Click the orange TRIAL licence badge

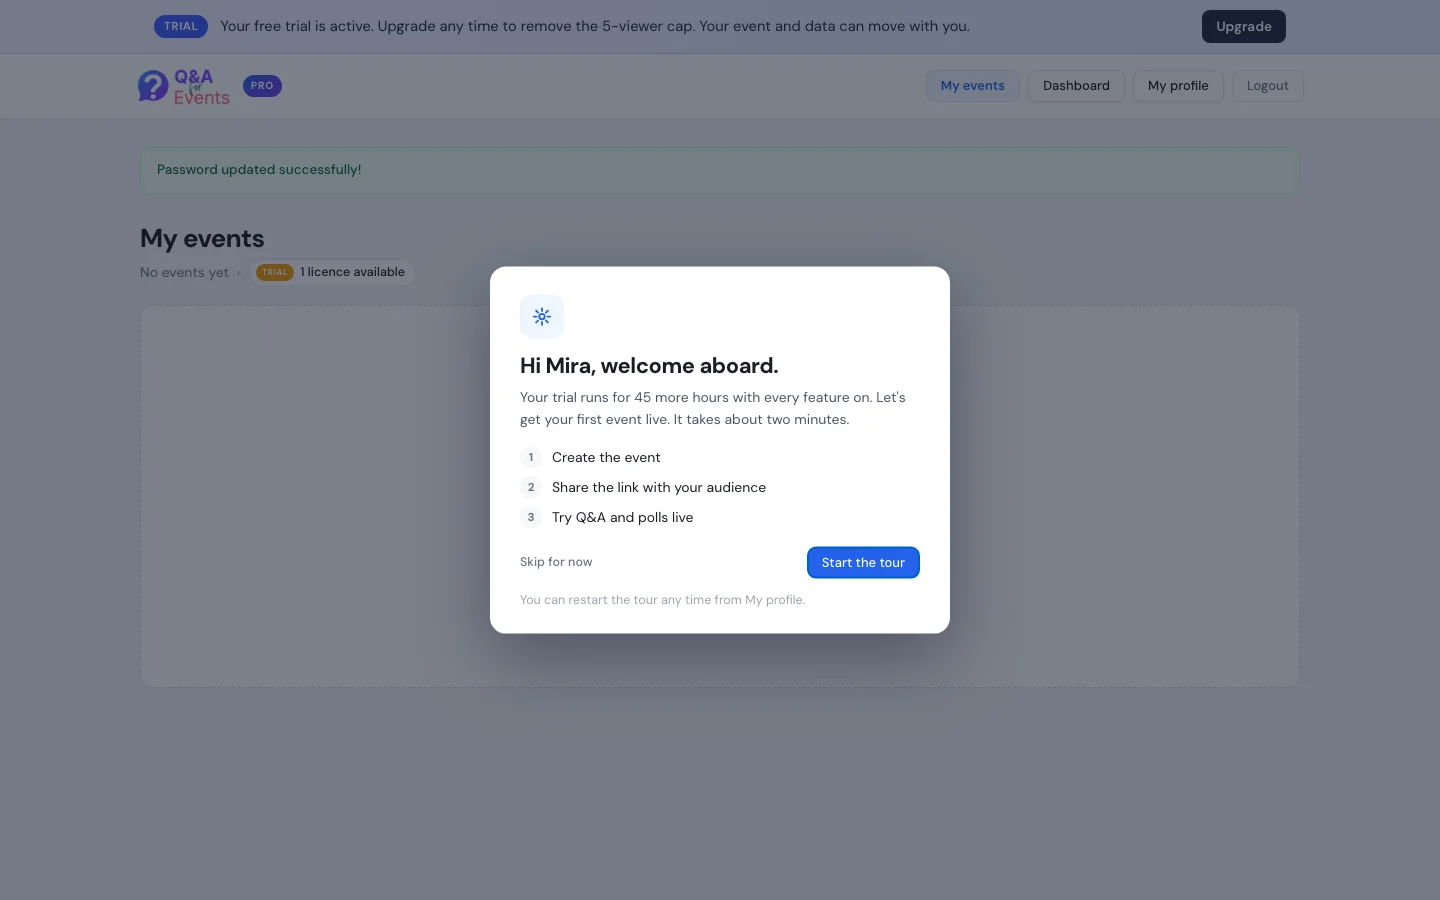(275, 272)
